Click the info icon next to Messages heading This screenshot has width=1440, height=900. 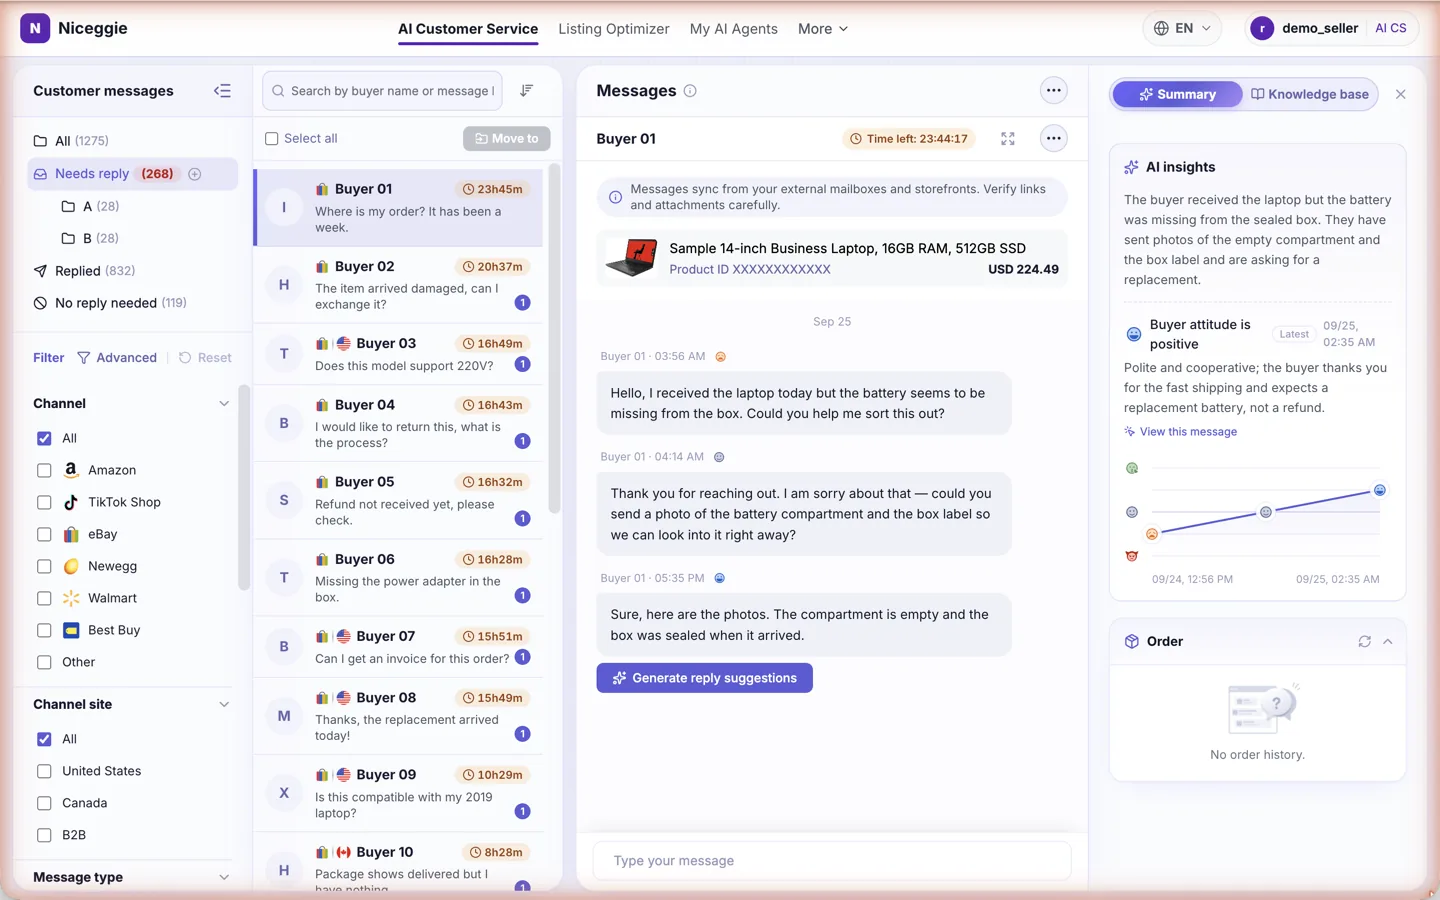coord(690,91)
